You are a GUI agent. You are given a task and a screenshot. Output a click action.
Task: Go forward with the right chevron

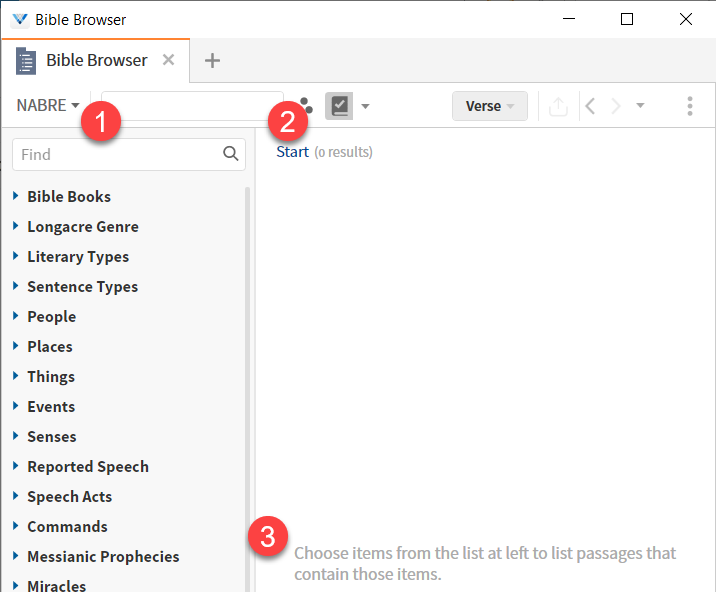(616, 106)
